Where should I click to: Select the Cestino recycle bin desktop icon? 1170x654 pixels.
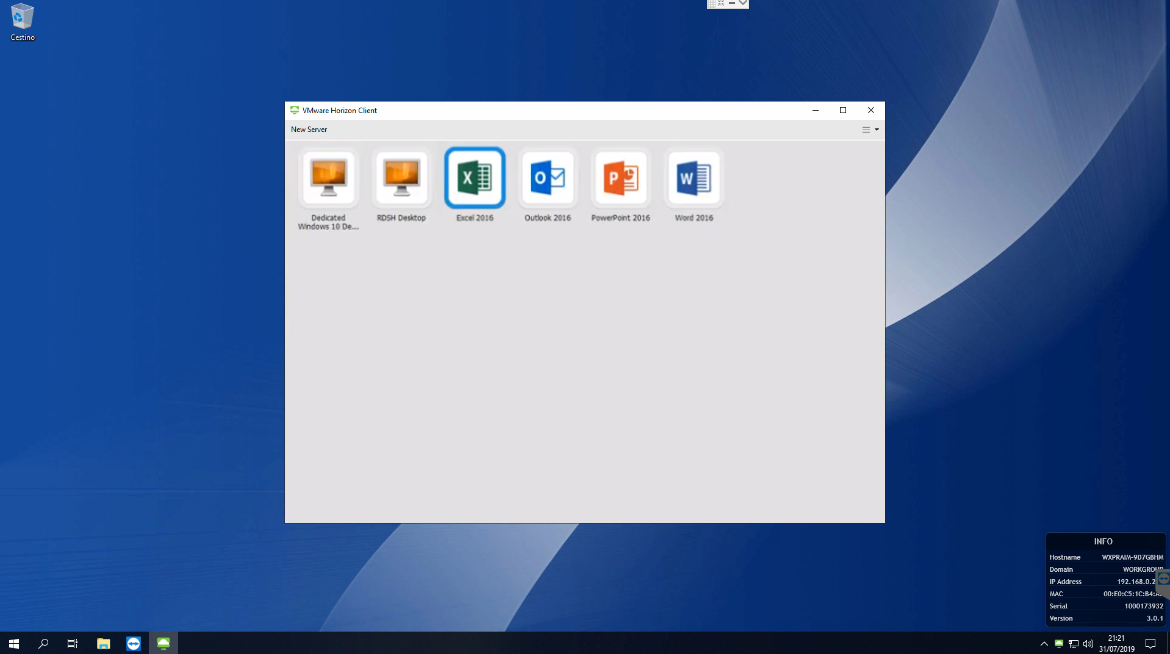click(x=22, y=22)
